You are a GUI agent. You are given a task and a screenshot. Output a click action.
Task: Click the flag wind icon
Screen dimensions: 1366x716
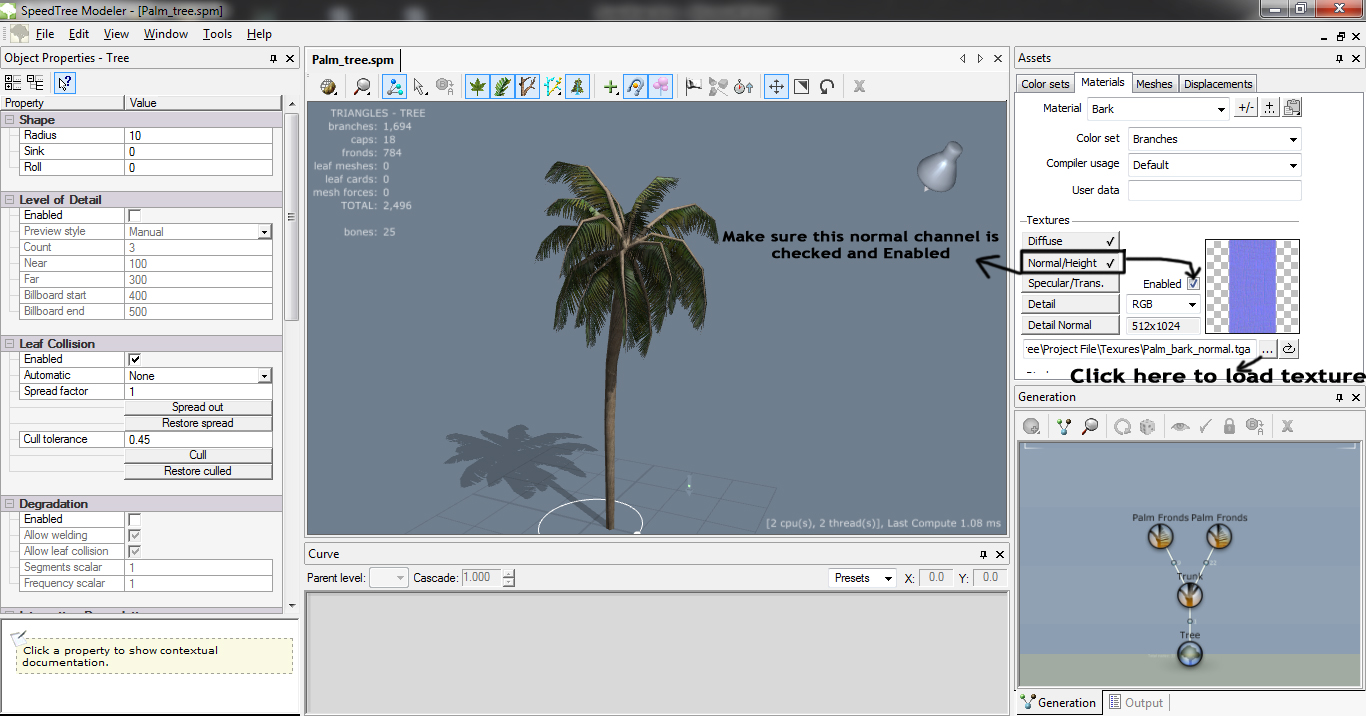(694, 87)
